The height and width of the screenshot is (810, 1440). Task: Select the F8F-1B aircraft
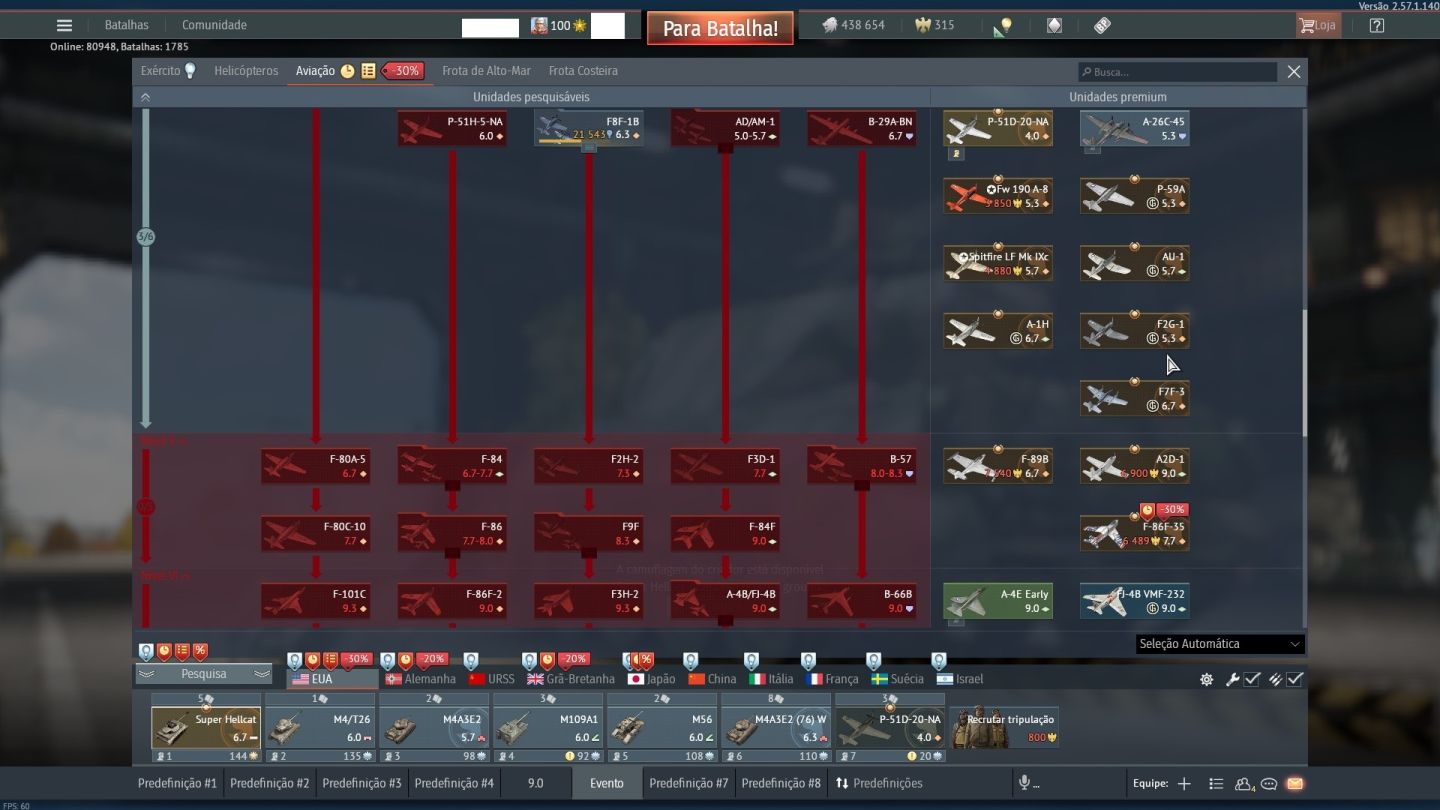point(588,128)
